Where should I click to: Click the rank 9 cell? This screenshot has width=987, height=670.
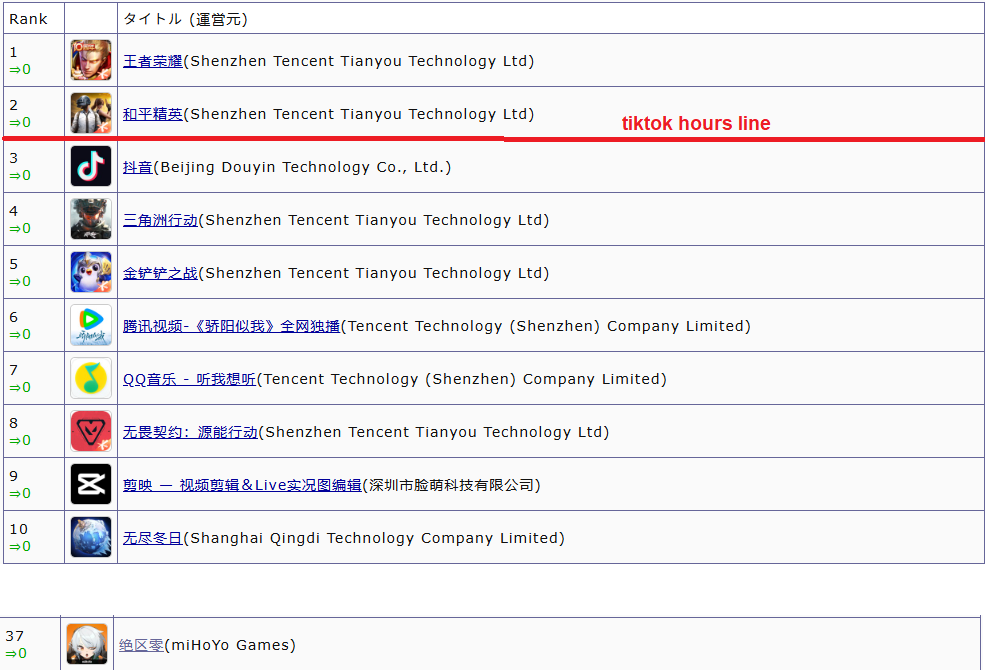pyautogui.click(x=34, y=484)
